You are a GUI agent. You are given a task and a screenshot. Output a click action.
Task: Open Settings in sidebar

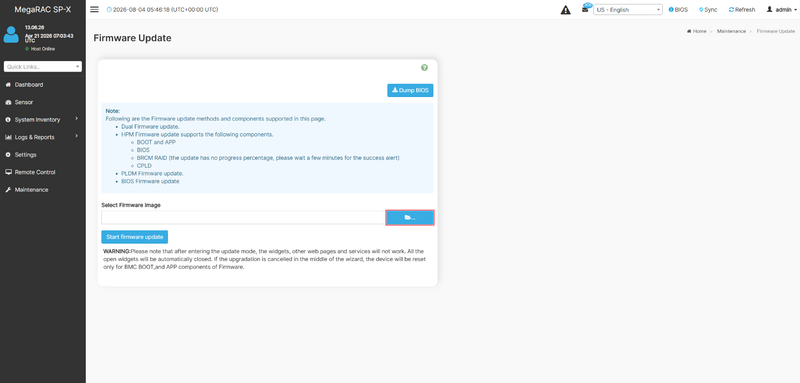26,155
